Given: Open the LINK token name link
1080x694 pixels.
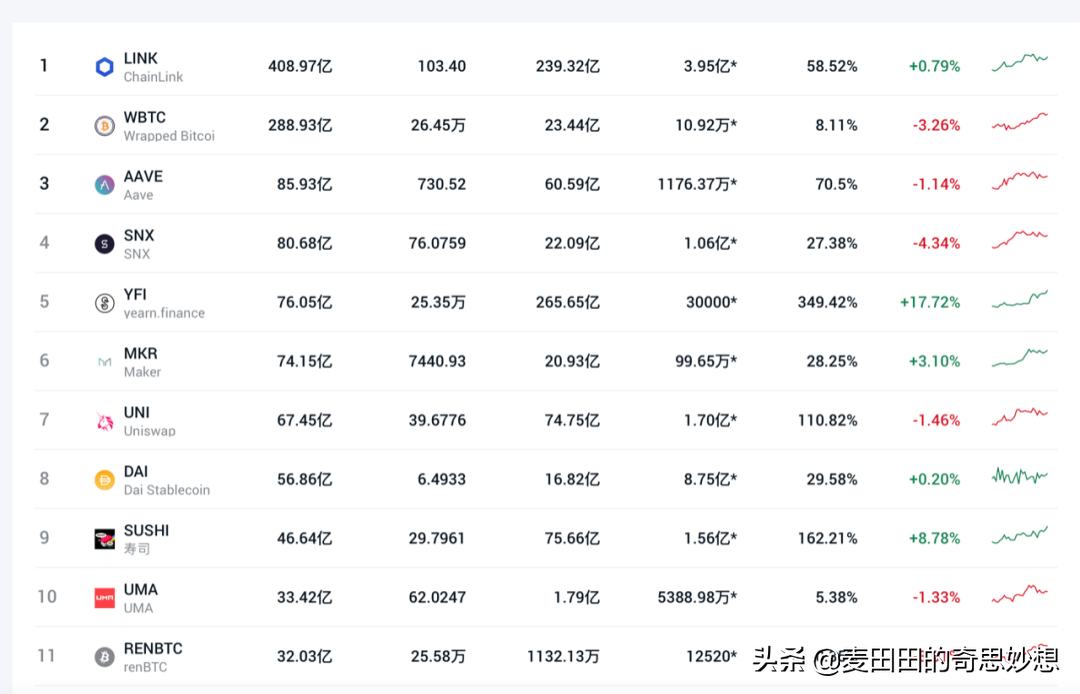Looking at the screenshot, I should point(141,58).
